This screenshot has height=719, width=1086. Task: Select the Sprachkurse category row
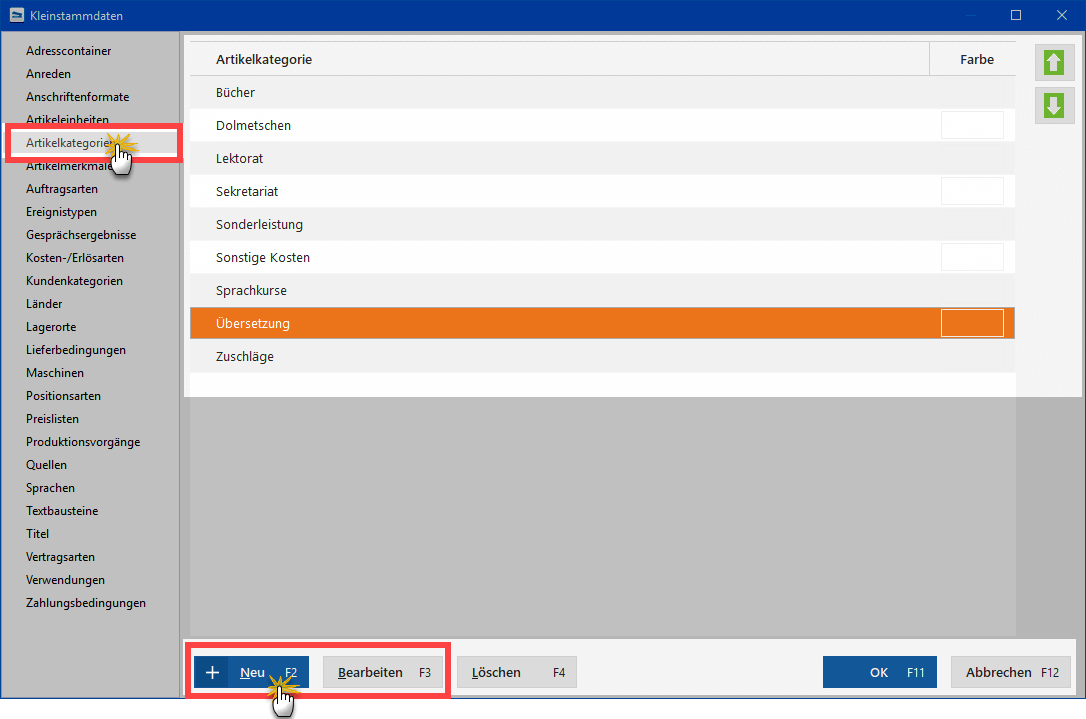(x=602, y=290)
